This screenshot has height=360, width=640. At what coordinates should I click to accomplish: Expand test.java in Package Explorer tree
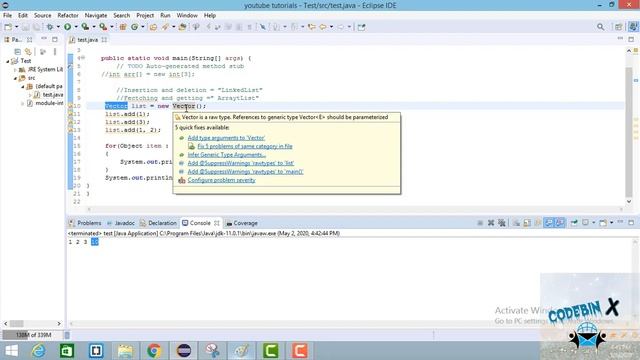coord(30,95)
